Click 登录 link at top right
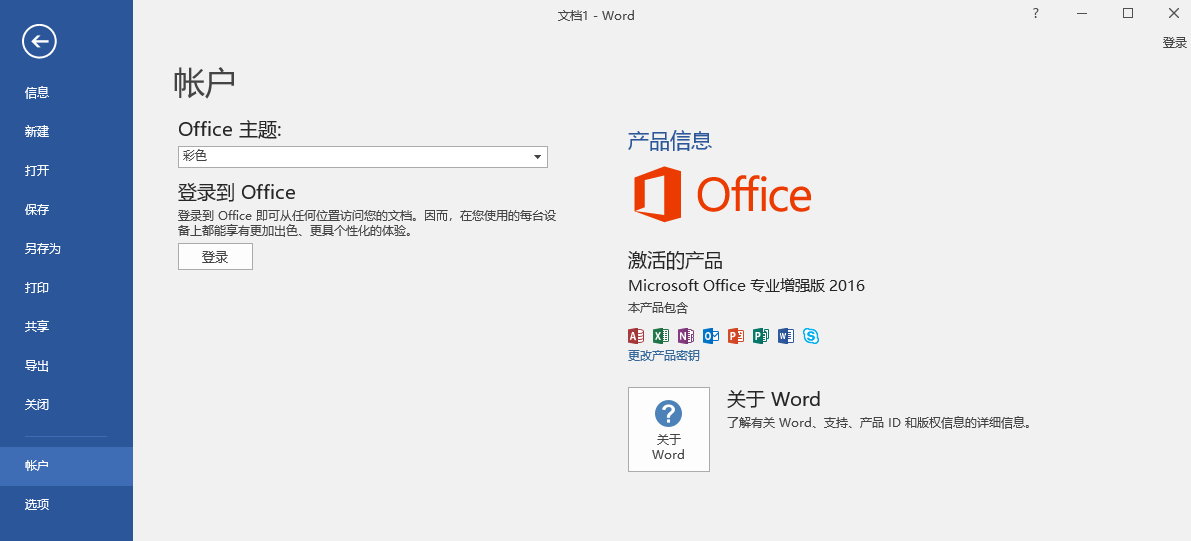 (x=1174, y=43)
